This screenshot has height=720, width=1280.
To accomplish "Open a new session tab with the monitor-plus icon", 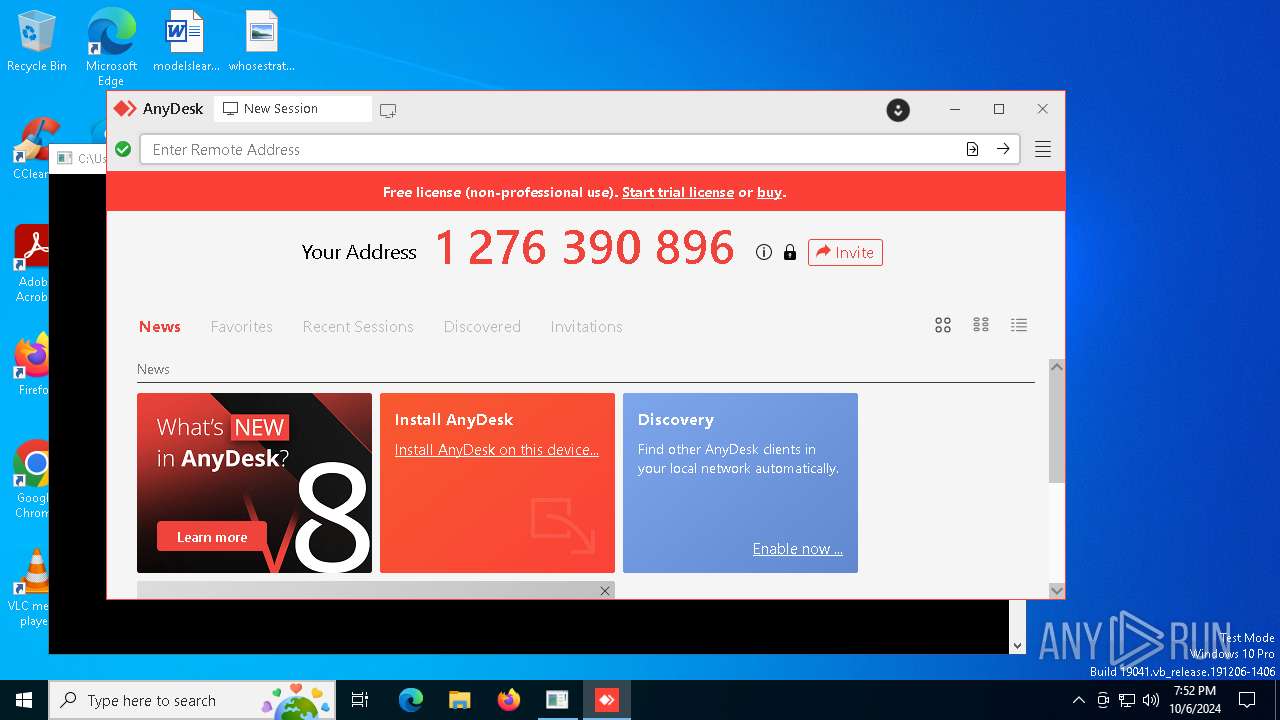I will click(x=388, y=110).
